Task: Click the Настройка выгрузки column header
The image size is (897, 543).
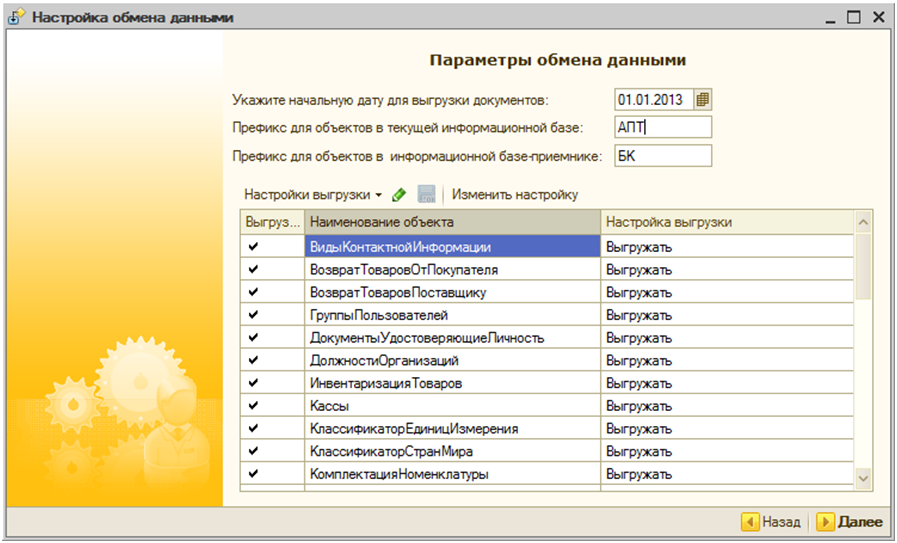Action: pos(726,222)
